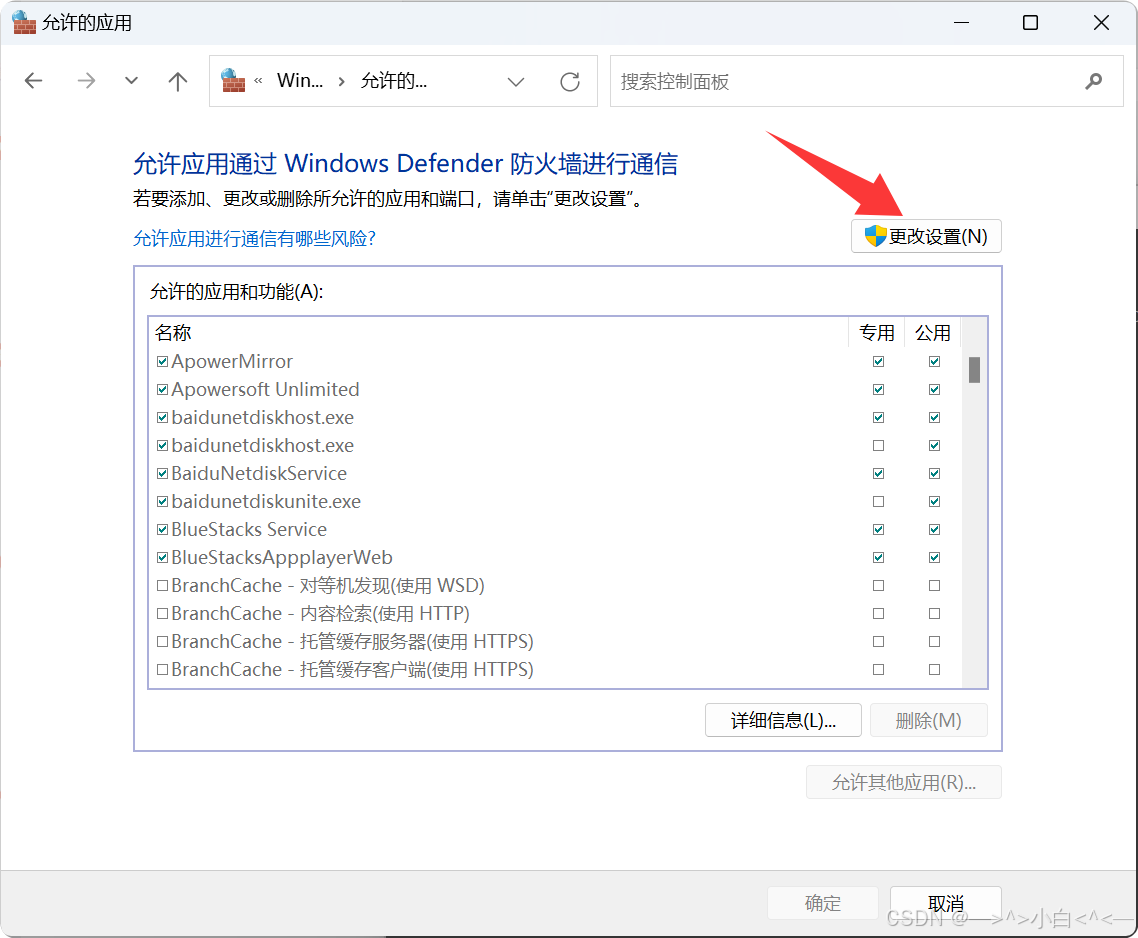This screenshot has height=938, width=1138.
Task: Select the BaiduNetdiskService row text
Action: pos(259,473)
